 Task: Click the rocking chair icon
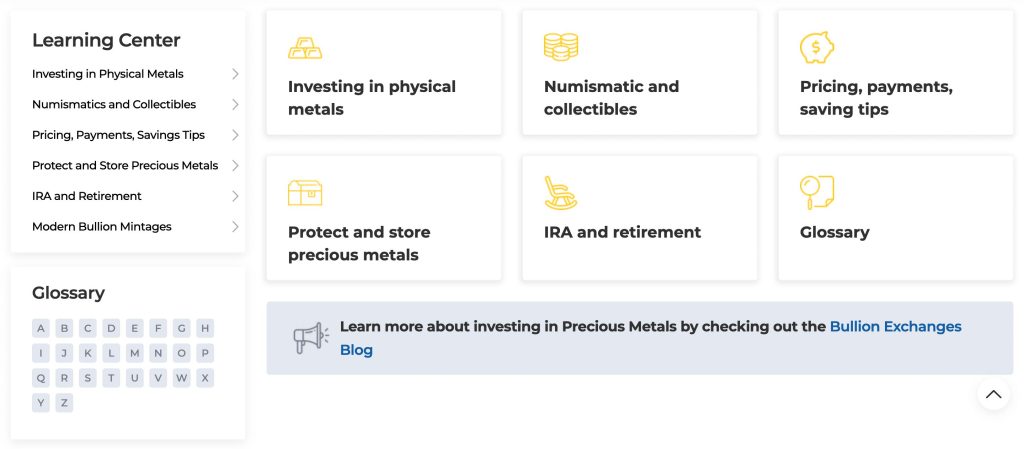click(x=560, y=192)
